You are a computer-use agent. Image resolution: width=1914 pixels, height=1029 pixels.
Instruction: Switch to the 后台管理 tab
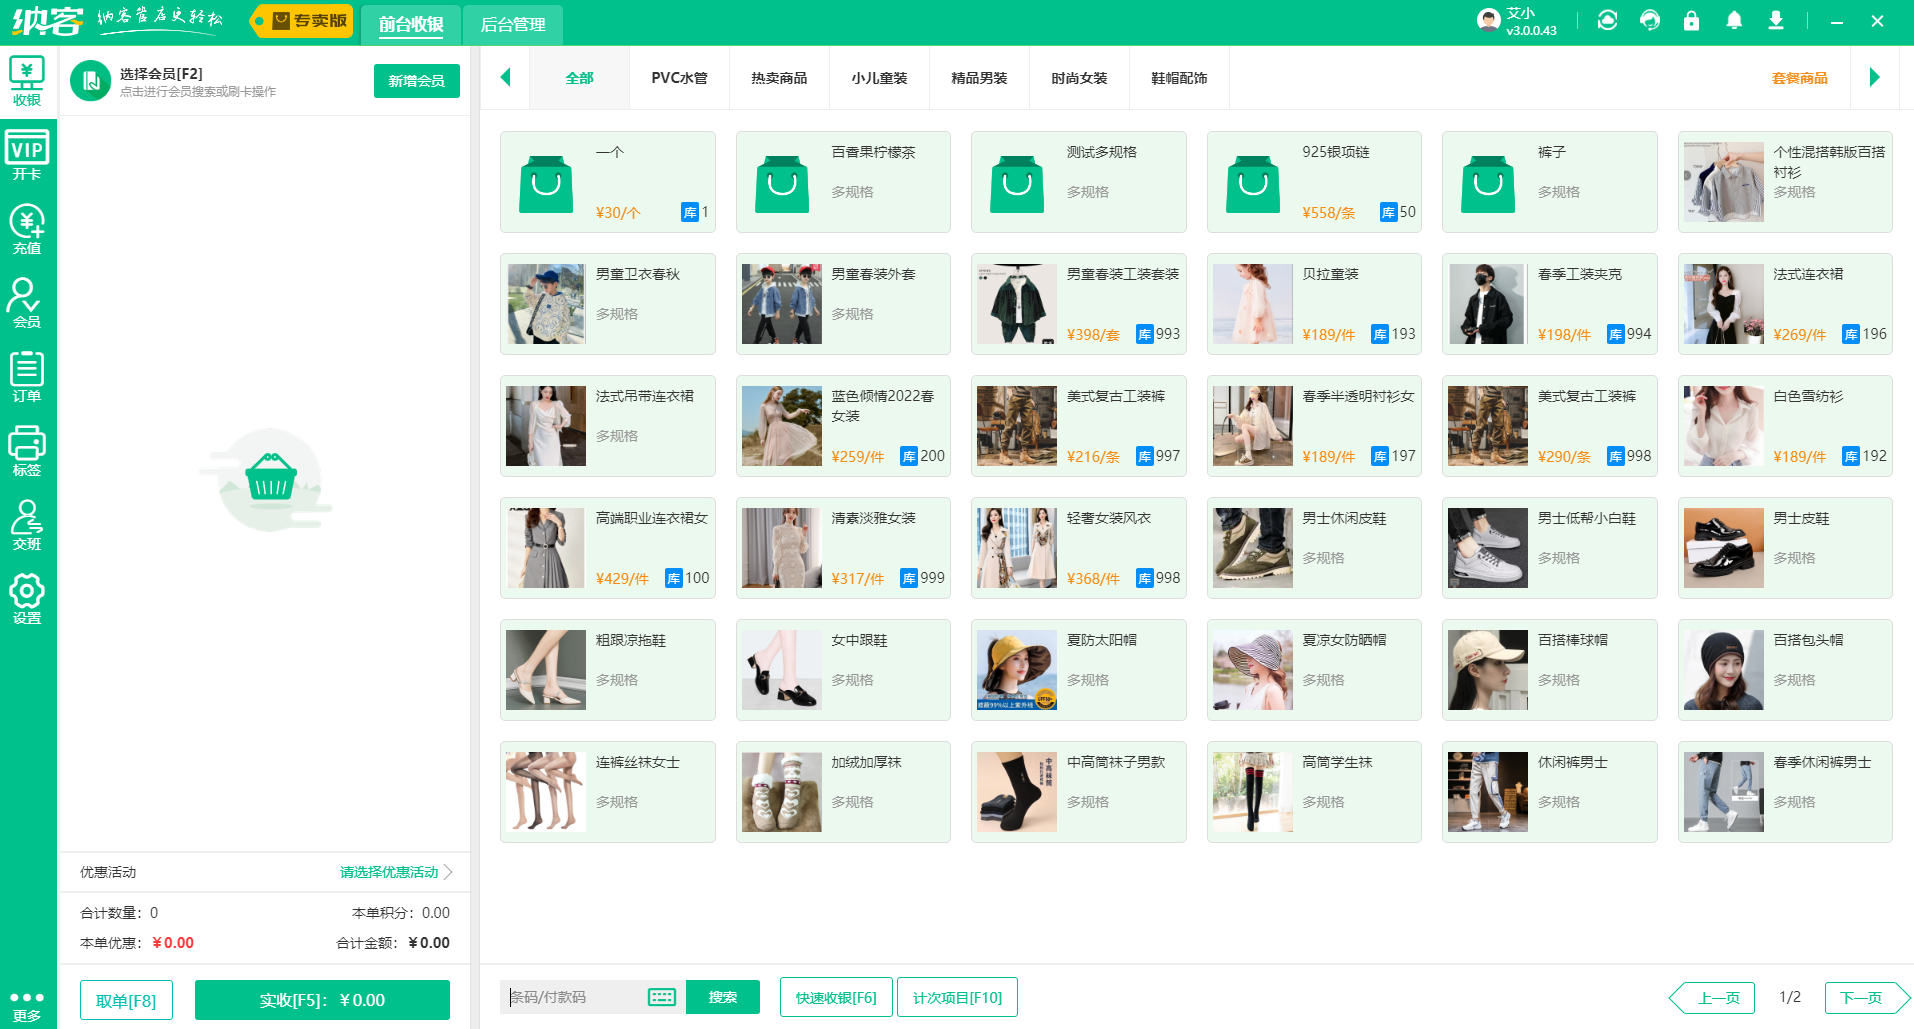click(513, 25)
